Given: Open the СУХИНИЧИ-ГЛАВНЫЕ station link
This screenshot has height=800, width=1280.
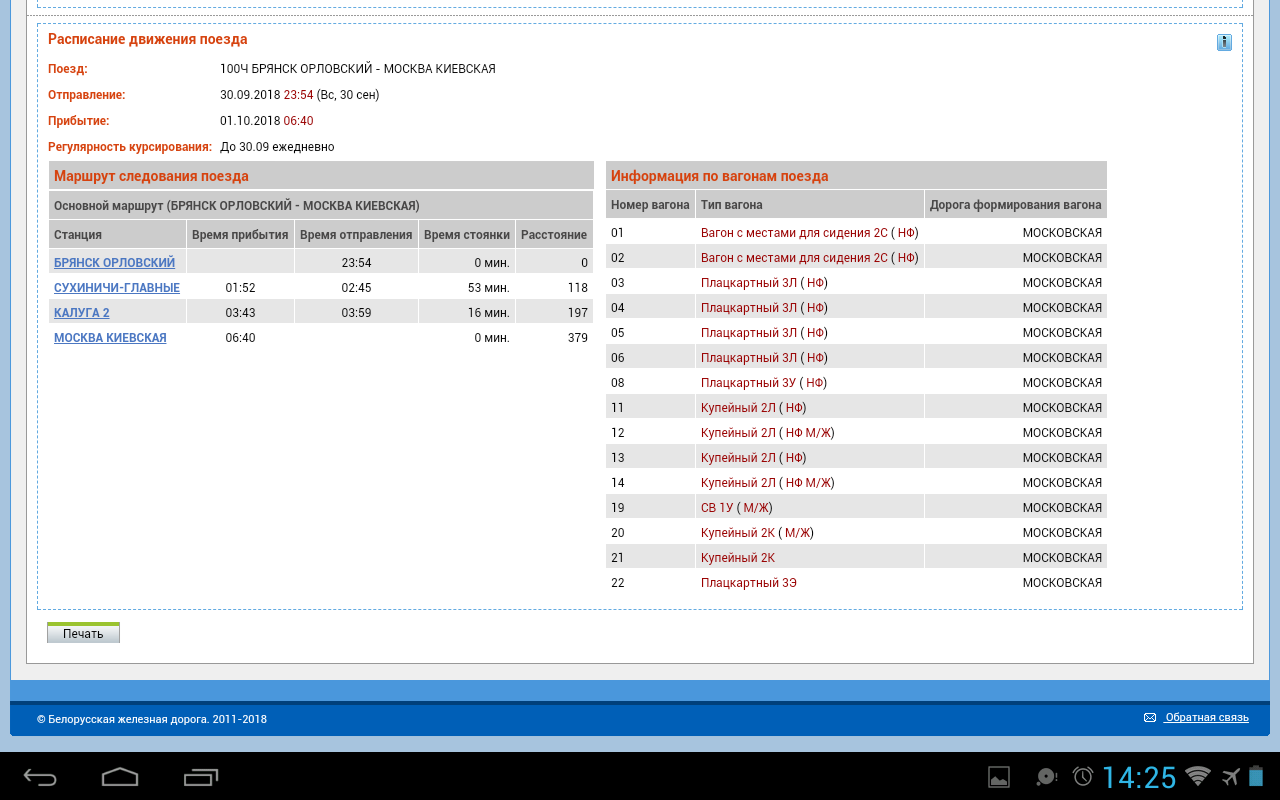Looking at the screenshot, I should tap(117, 288).
